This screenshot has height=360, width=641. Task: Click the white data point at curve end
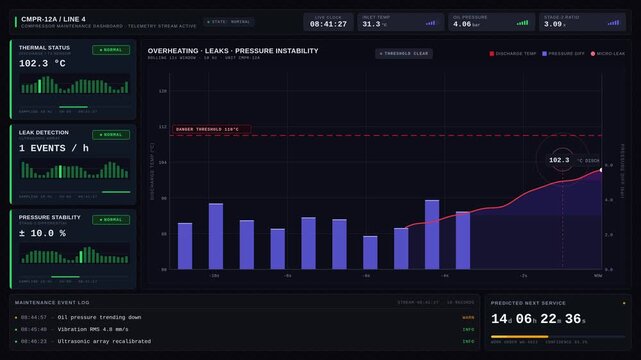601,170
